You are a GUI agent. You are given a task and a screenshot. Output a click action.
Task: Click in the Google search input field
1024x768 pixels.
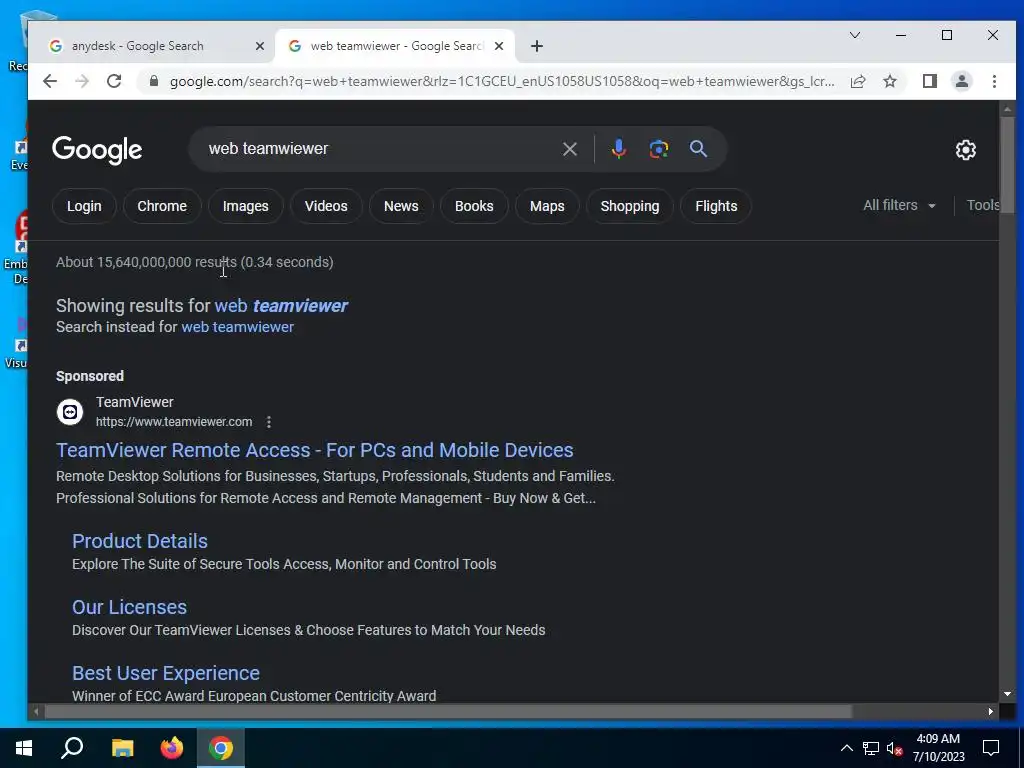379,149
